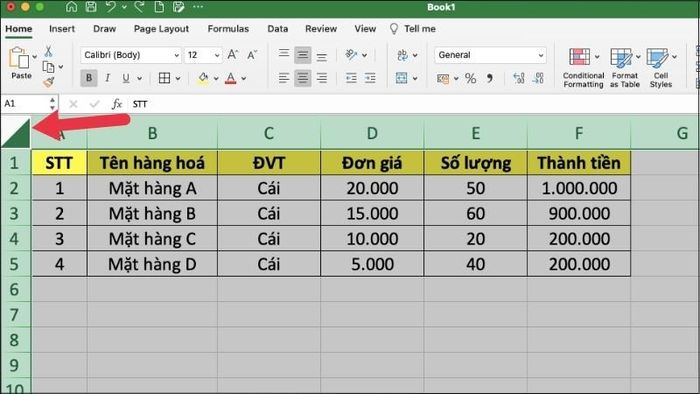Viewport: 700px width, 394px height.
Task: Toggle Italic formatting
Action: (108, 78)
